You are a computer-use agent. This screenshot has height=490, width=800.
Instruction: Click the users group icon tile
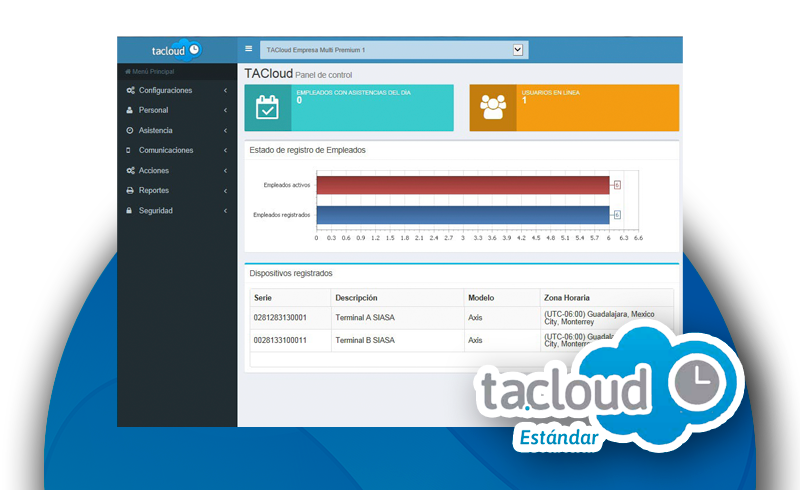(493, 108)
